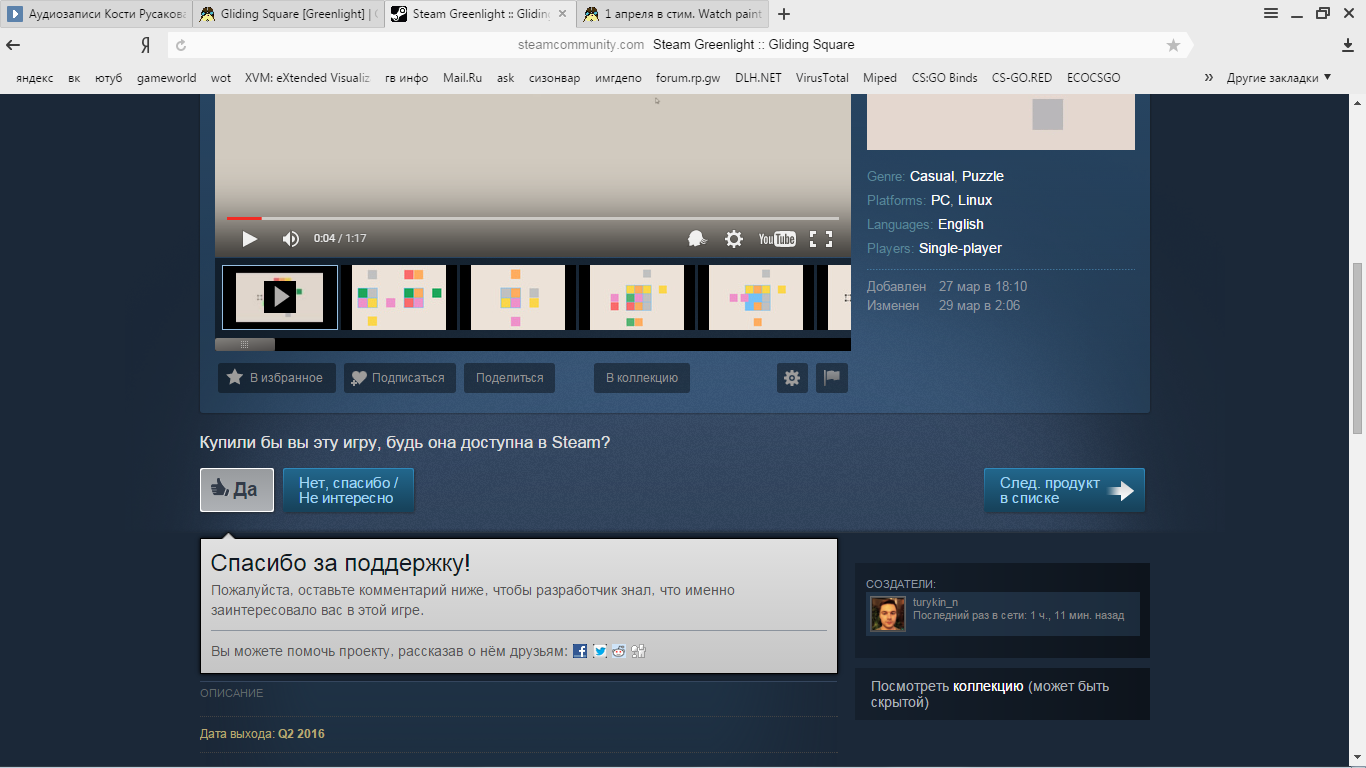Click the address bar
Image resolution: width=1366 pixels, height=768 pixels.
[680, 45]
